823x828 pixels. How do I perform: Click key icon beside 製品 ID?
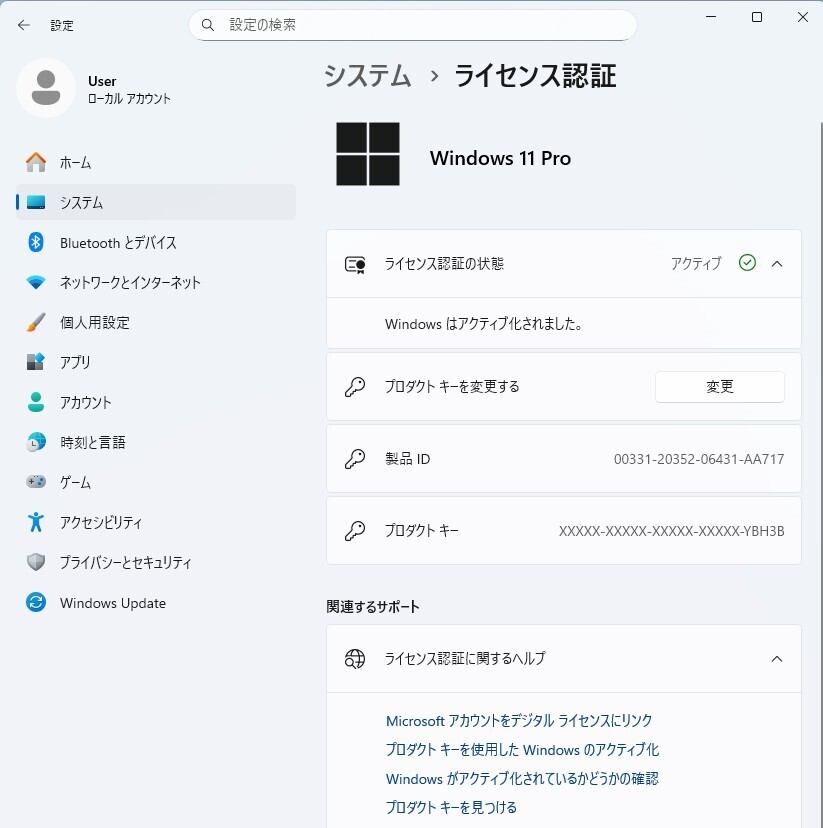pos(355,459)
